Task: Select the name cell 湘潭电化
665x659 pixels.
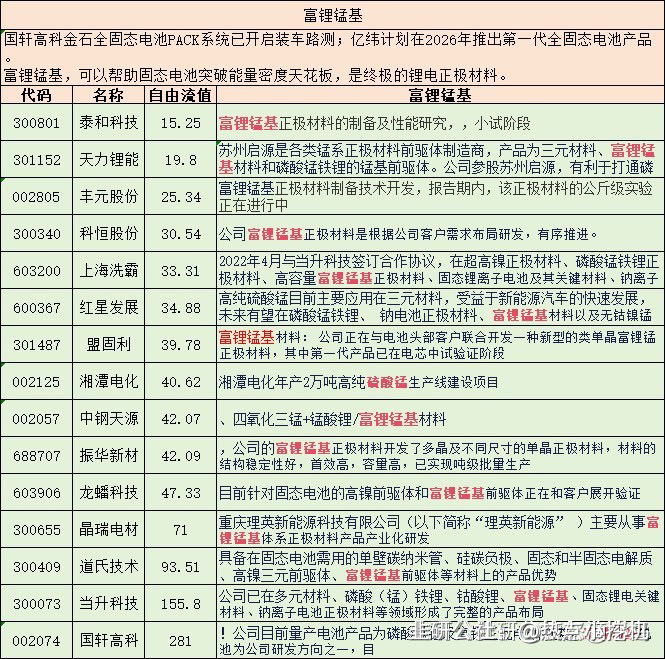Action: [109, 382]
